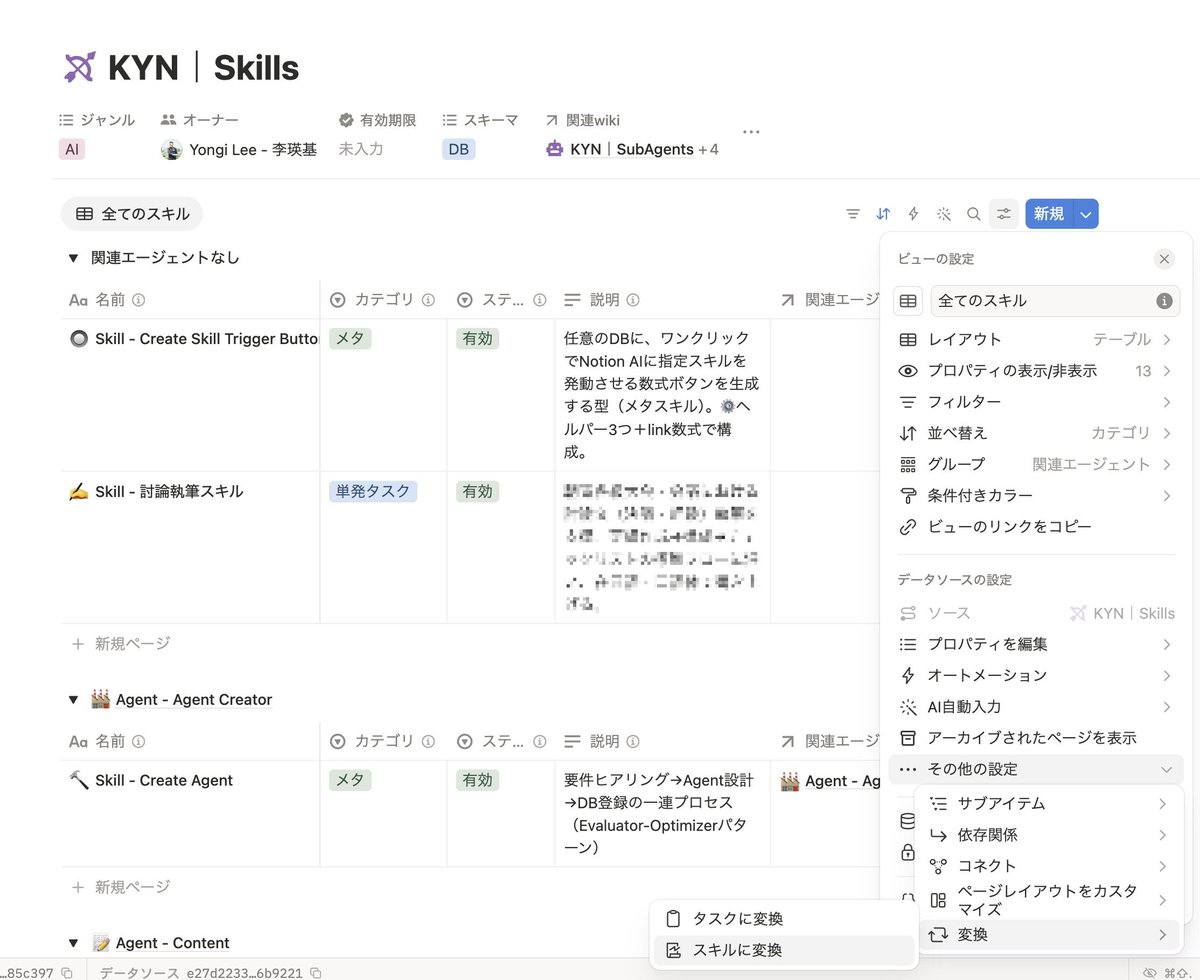1200x980 pixels.
Task: Click info icon beside カテゴリ in Agent Creator group
Action: 428,741
